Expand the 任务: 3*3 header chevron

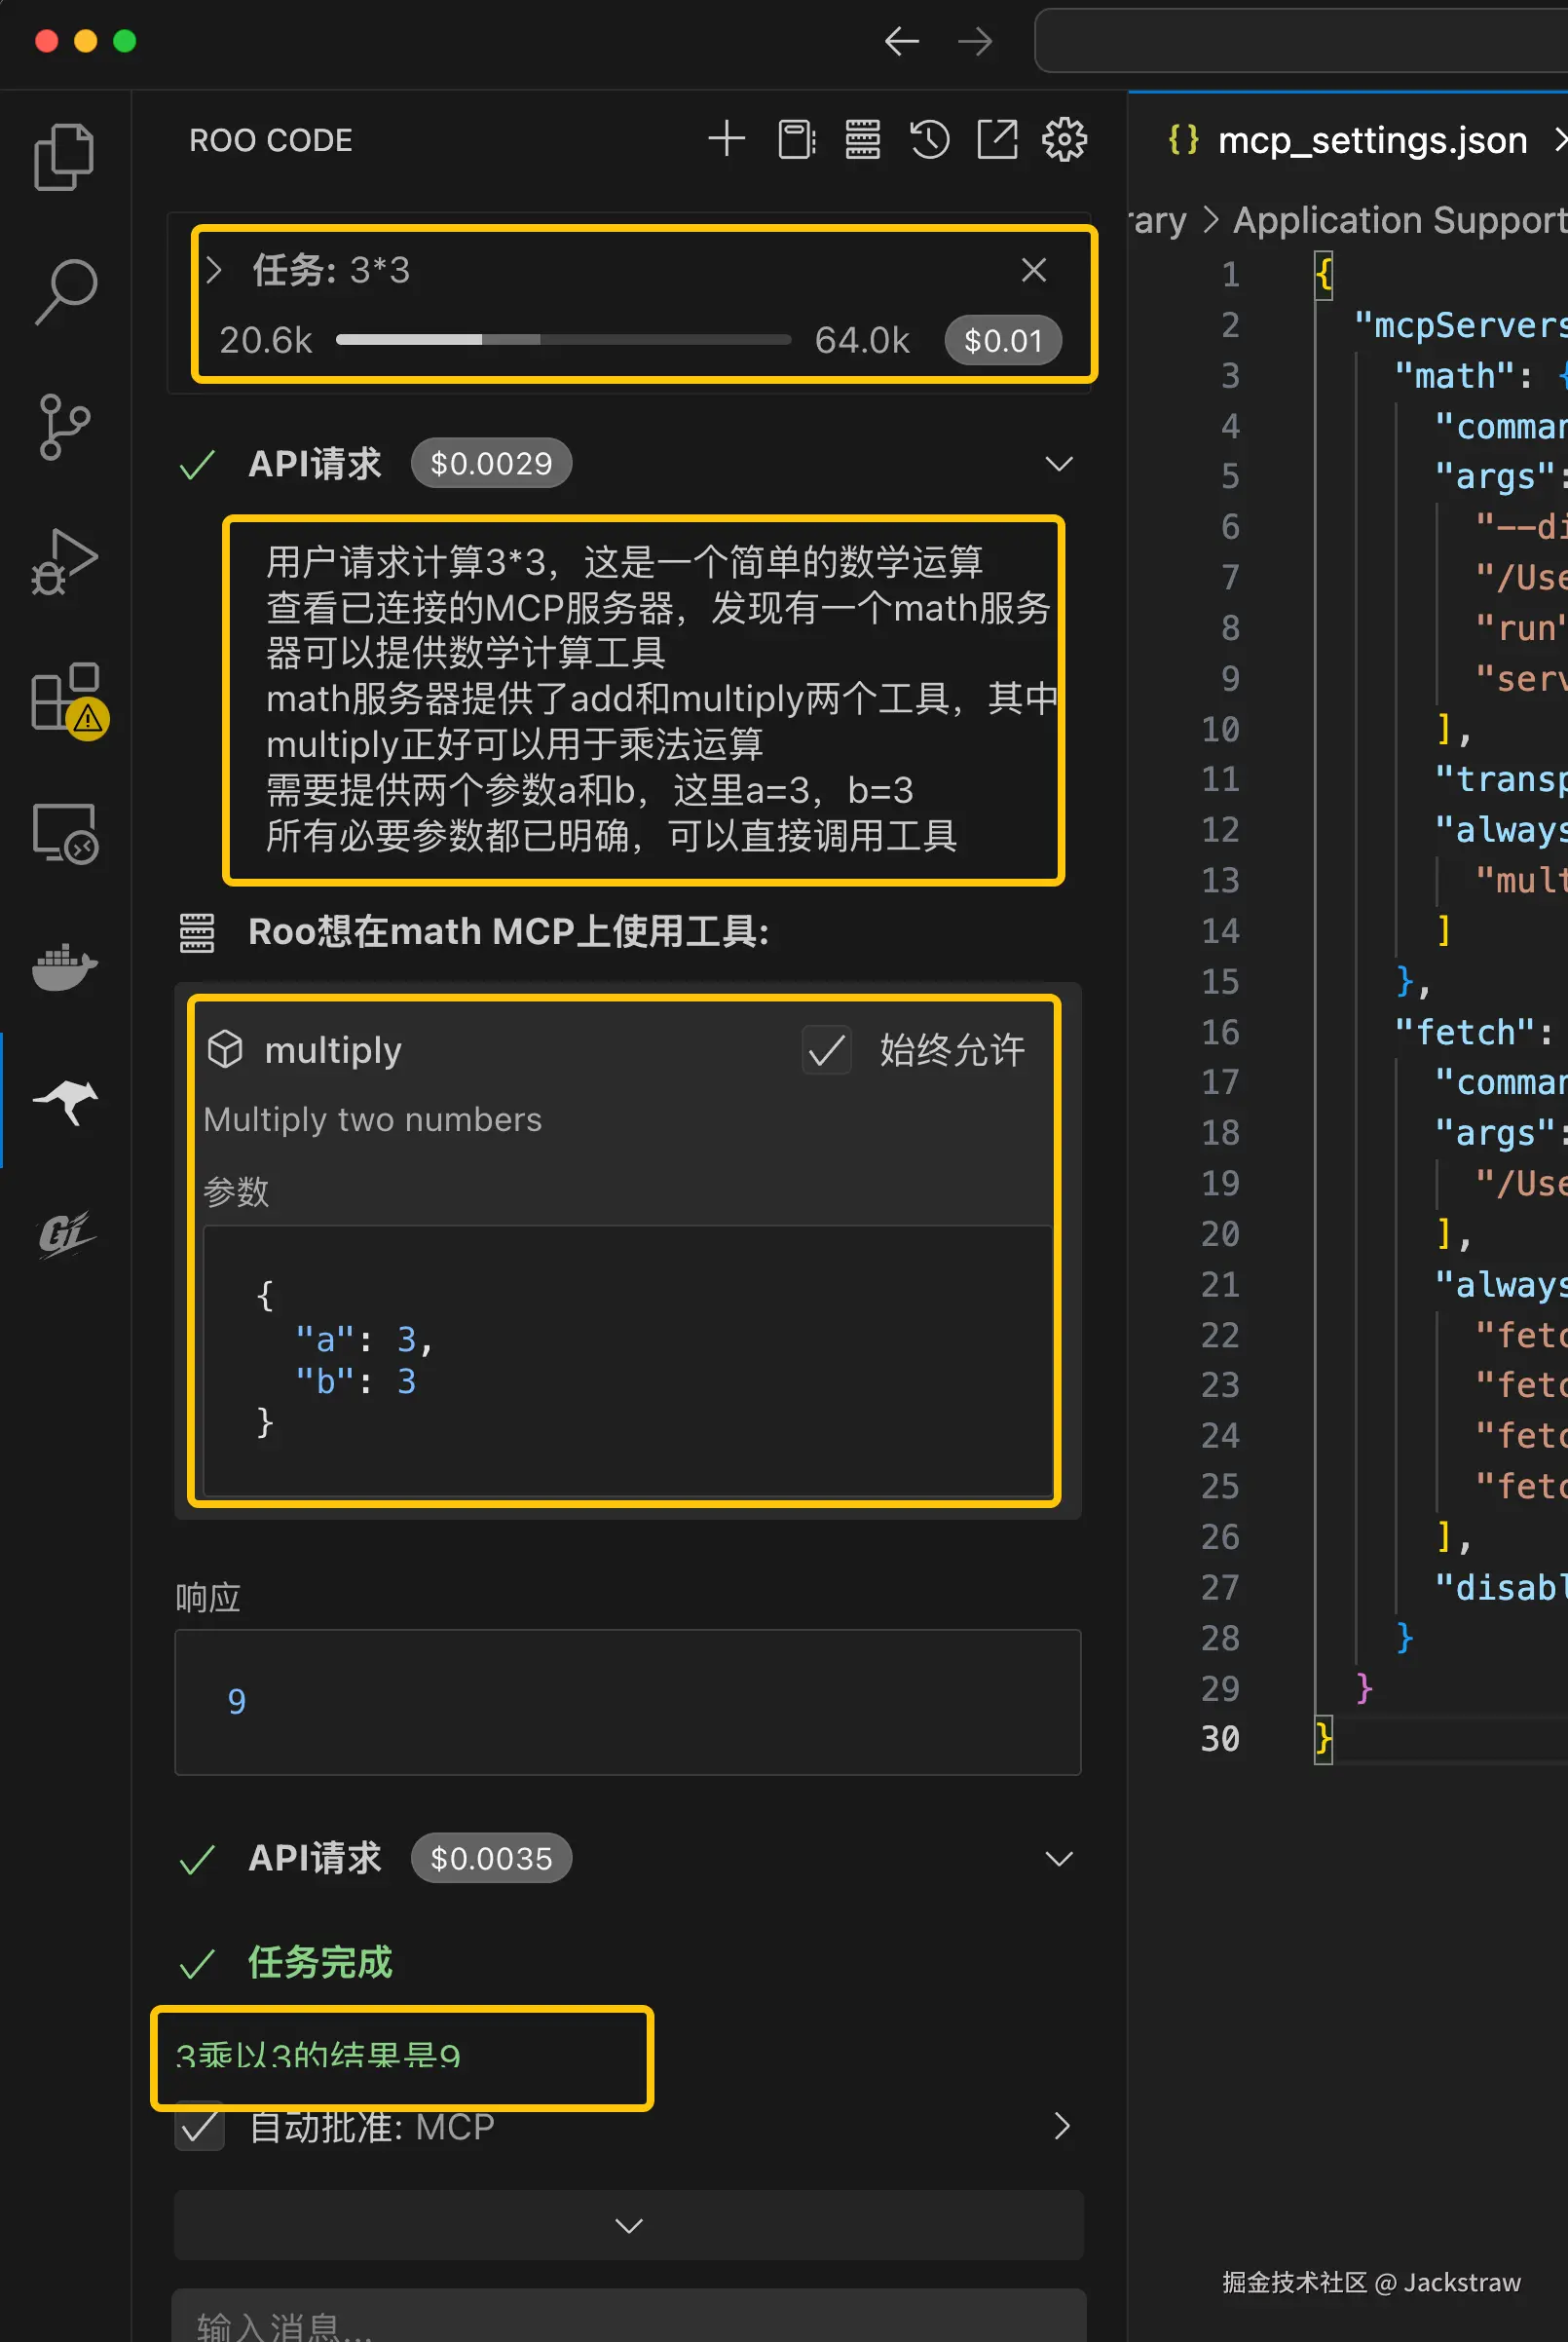[x=216, y=269]
